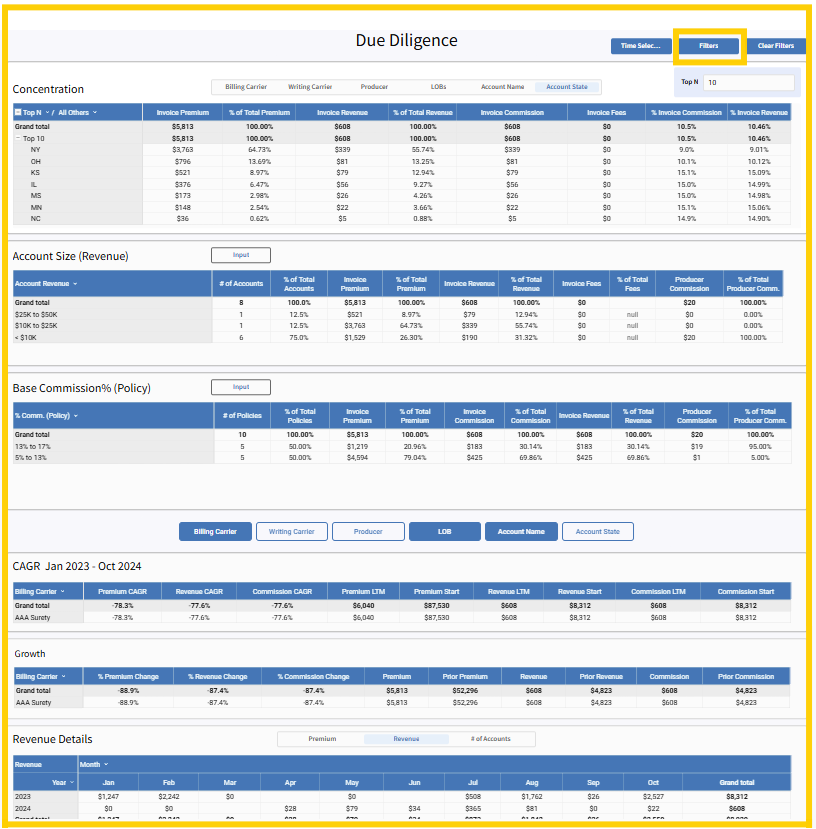Click Input button beside Base Commission% (Policy)
816x829 pixels.
tap(241, 387)
